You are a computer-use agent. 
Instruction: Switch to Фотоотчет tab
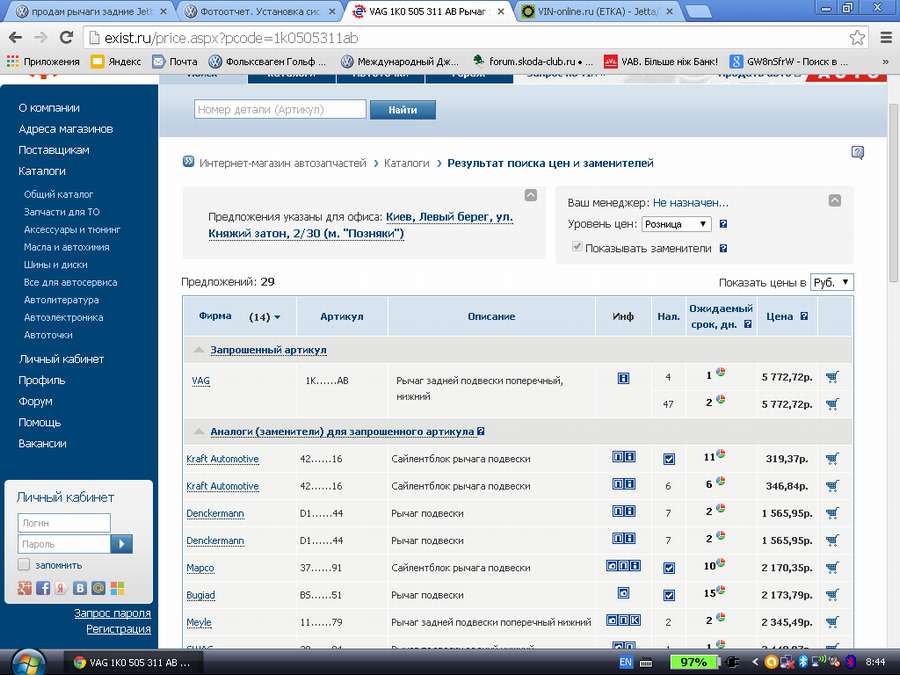260,11
